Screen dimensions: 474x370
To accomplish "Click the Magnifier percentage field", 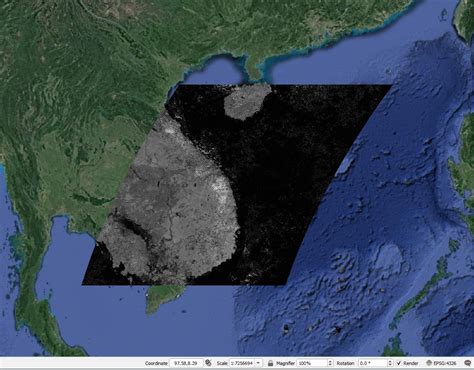I will pyautogui.click(x=312, y=363).
